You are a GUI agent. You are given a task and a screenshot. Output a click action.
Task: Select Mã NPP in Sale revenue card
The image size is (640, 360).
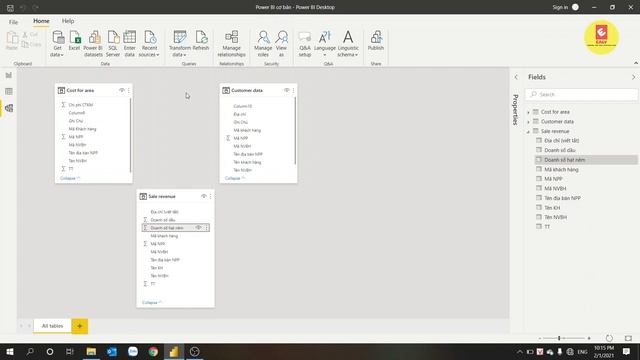[158, 244]
